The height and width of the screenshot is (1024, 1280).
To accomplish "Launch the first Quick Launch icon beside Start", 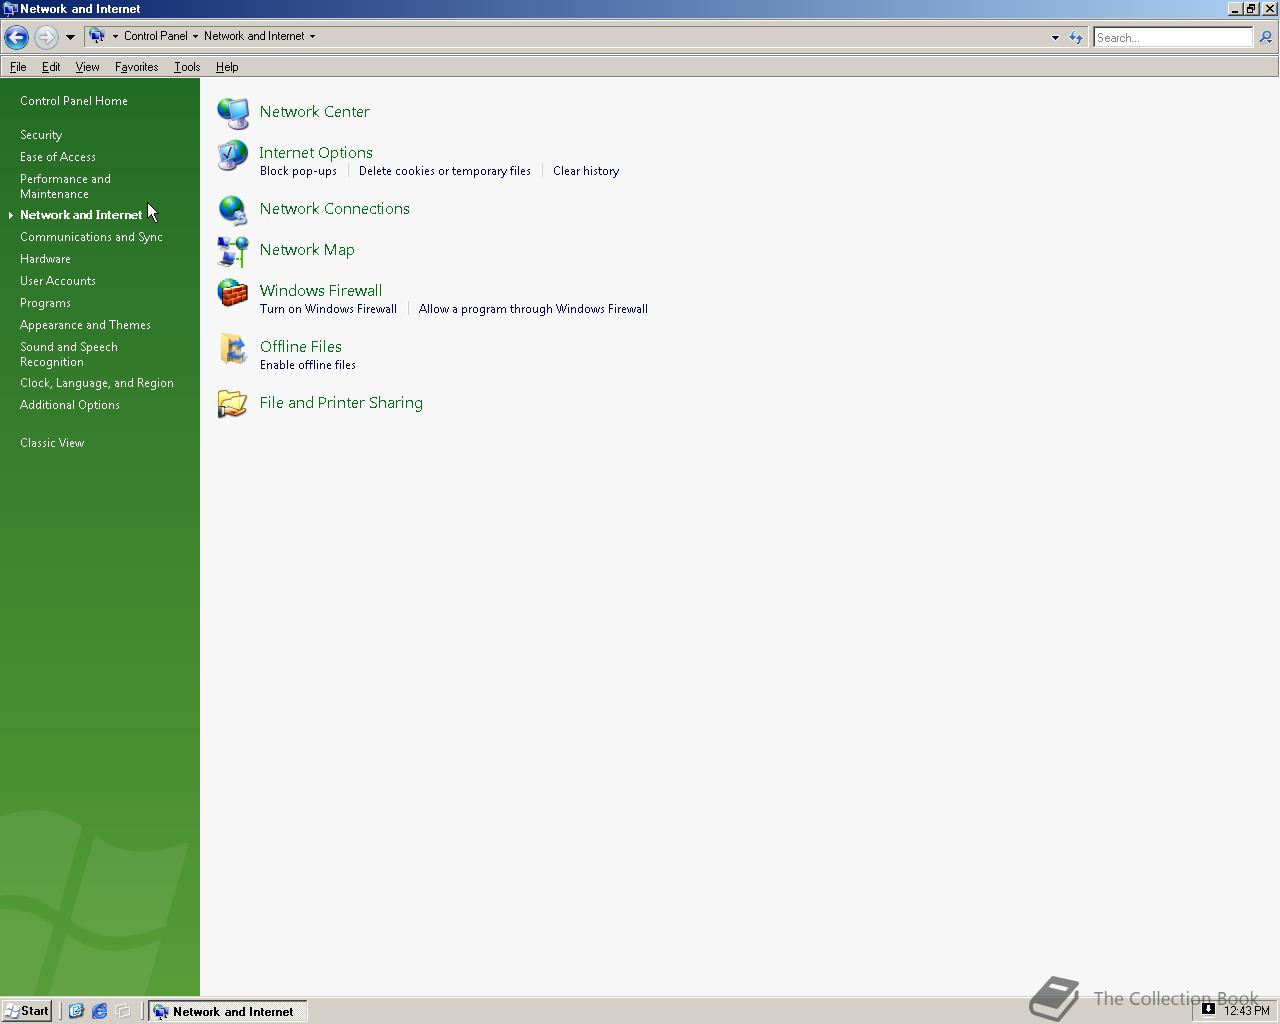I will (x=76, y=1011).
